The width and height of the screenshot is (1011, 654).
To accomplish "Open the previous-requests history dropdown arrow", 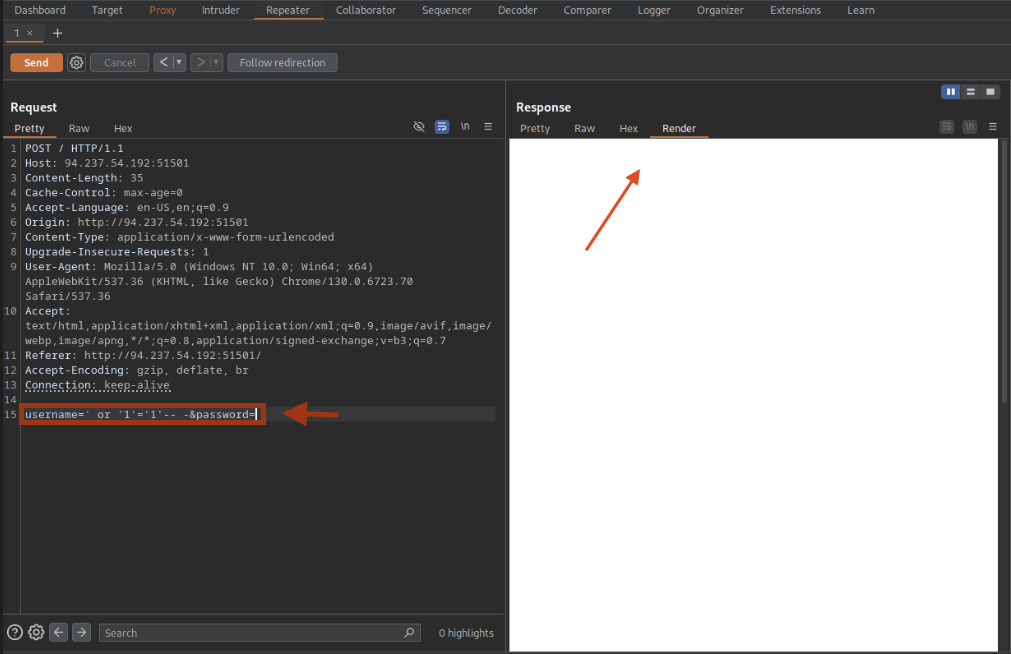I will (x=179, y=63).
